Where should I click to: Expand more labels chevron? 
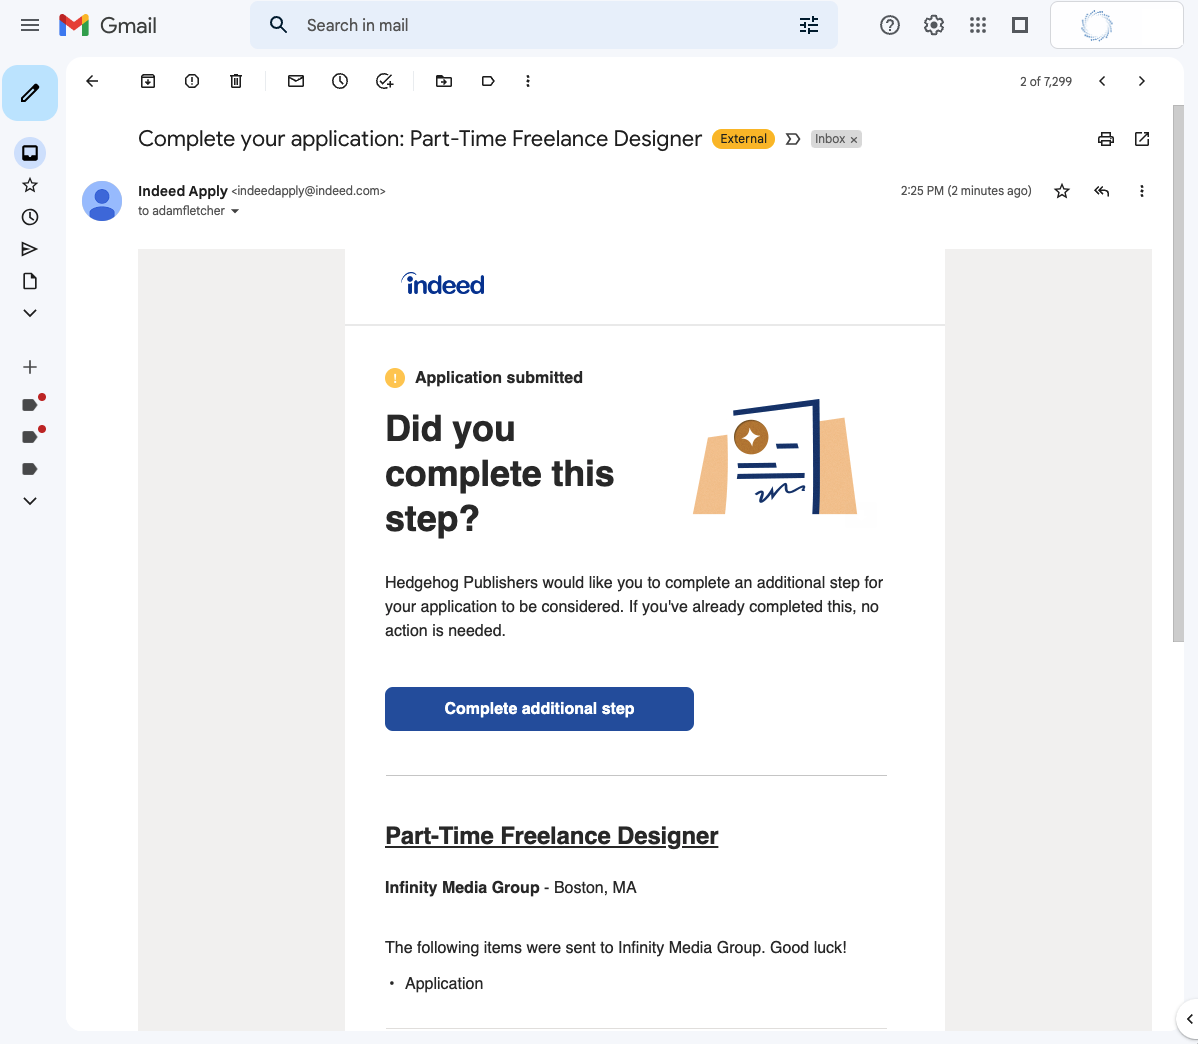[x=30, y=501]
